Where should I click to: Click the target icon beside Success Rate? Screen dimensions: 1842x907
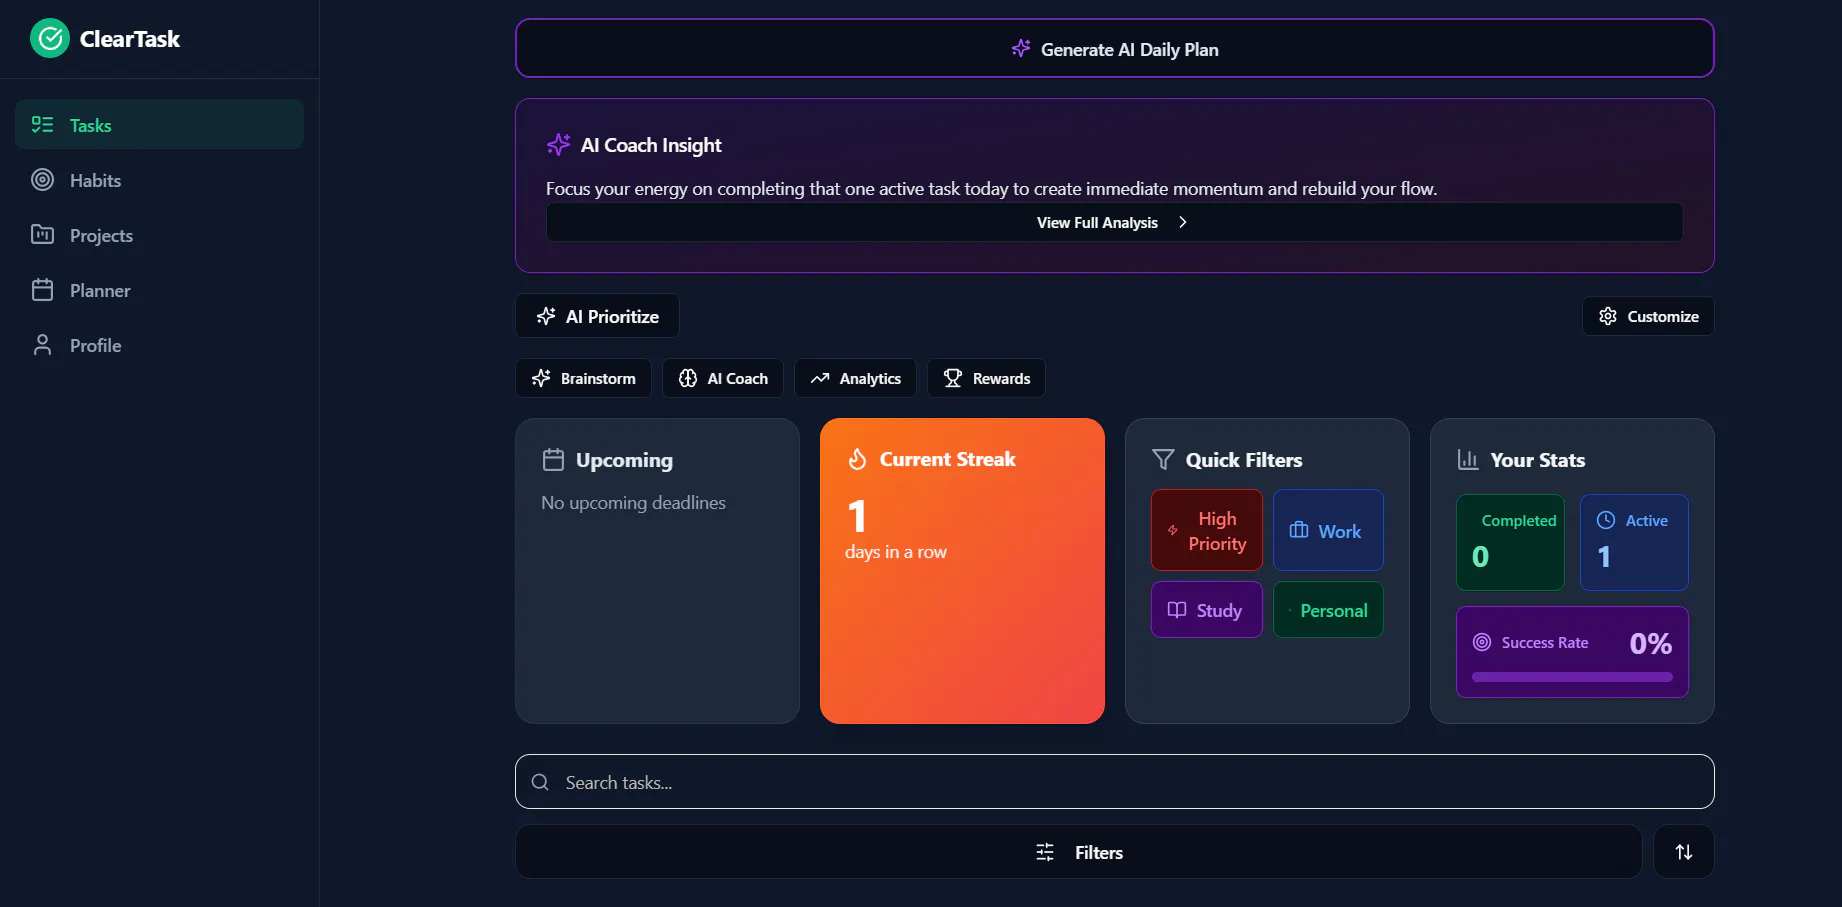point(1482,642)
